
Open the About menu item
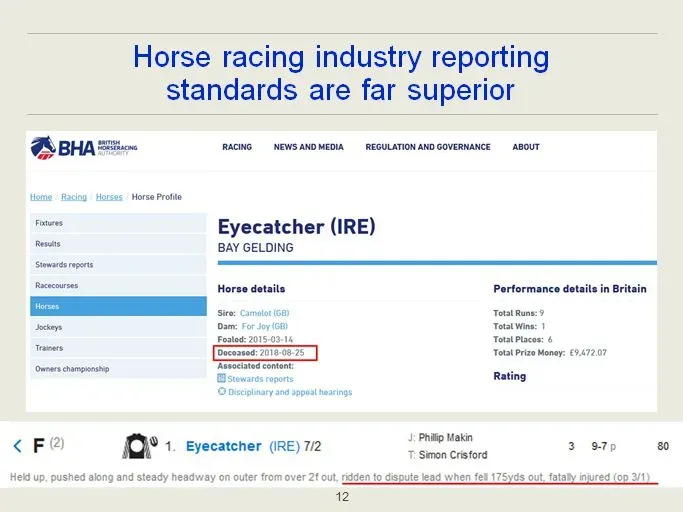[x=526, y=147]
